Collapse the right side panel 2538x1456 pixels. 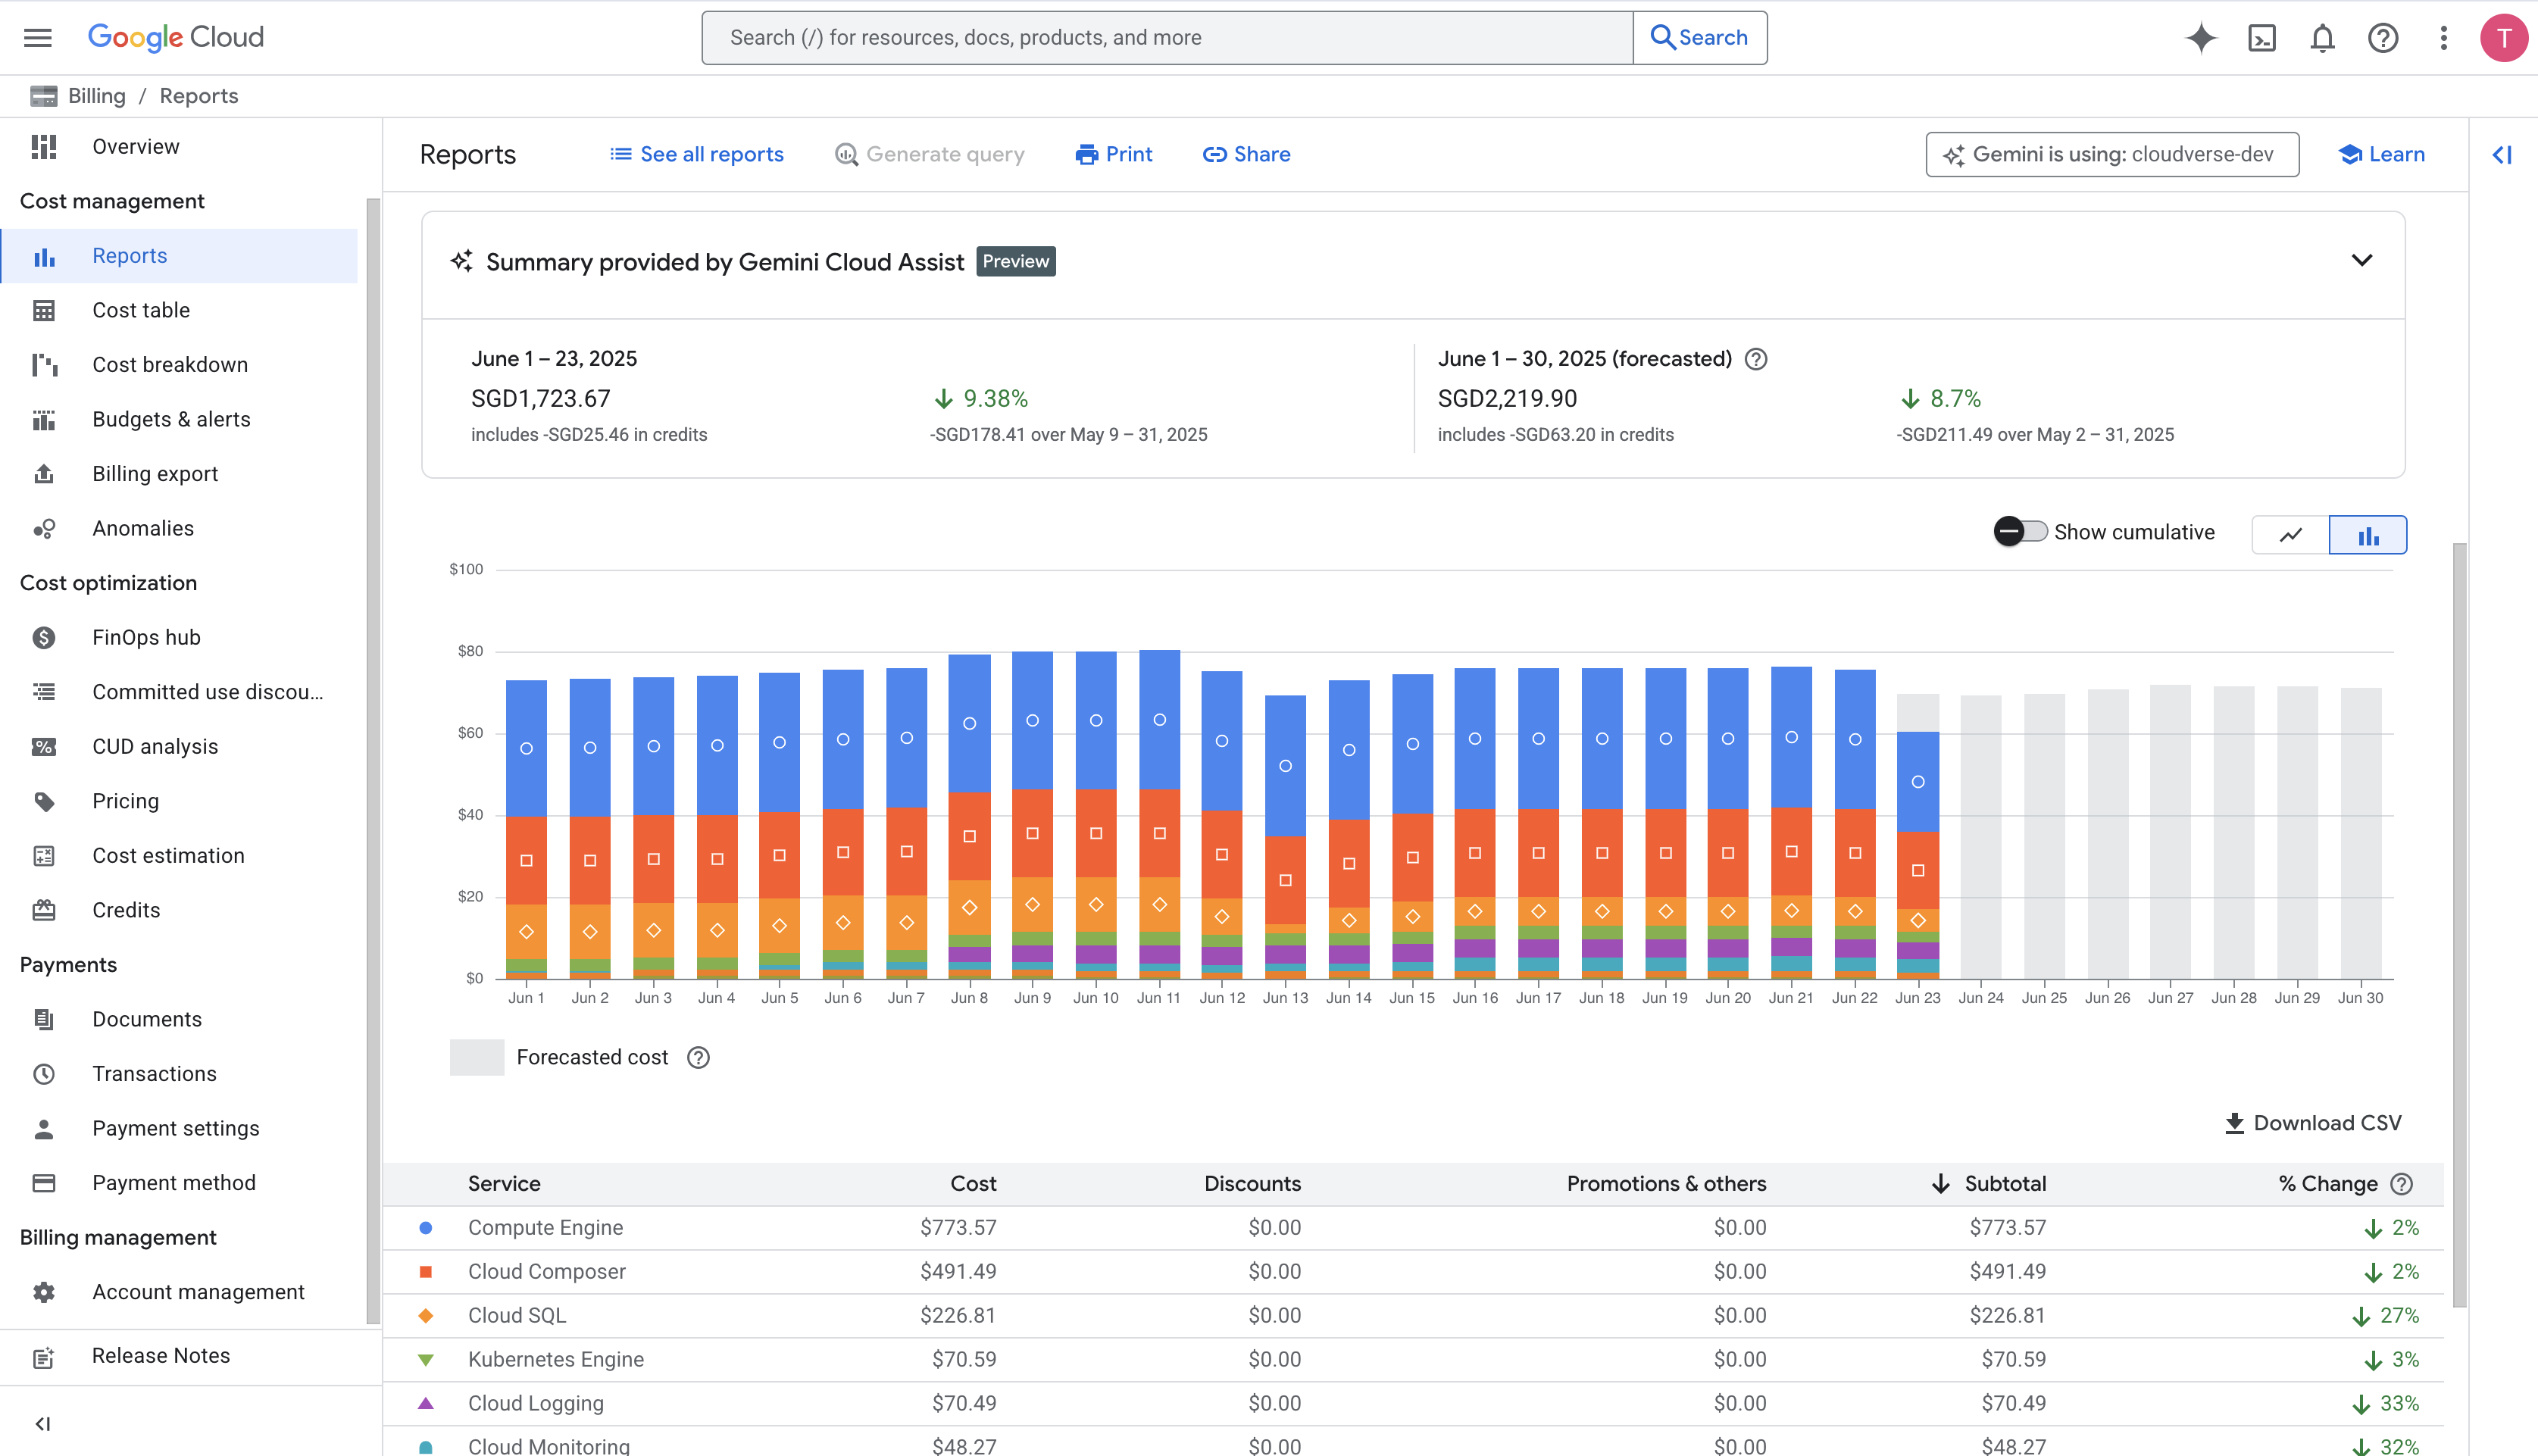(x=2501, y=154)
